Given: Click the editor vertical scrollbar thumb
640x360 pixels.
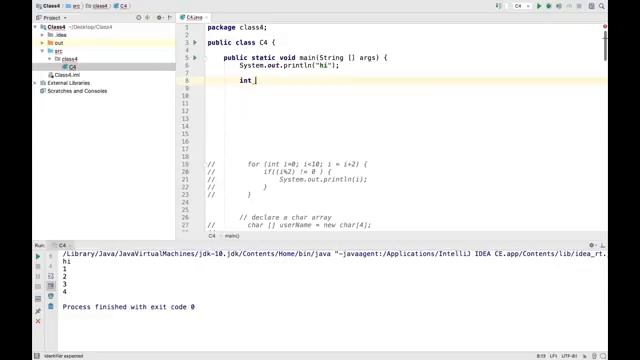Looking at the screenshot, I should [605, 46].
